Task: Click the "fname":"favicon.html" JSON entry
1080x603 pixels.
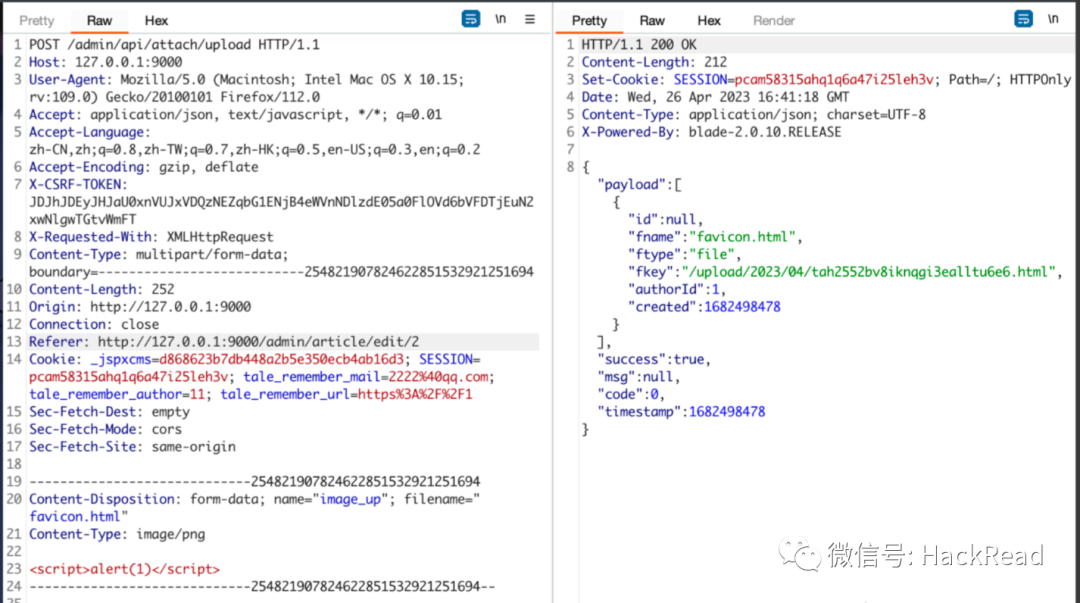Action: (x=715, y=237)
